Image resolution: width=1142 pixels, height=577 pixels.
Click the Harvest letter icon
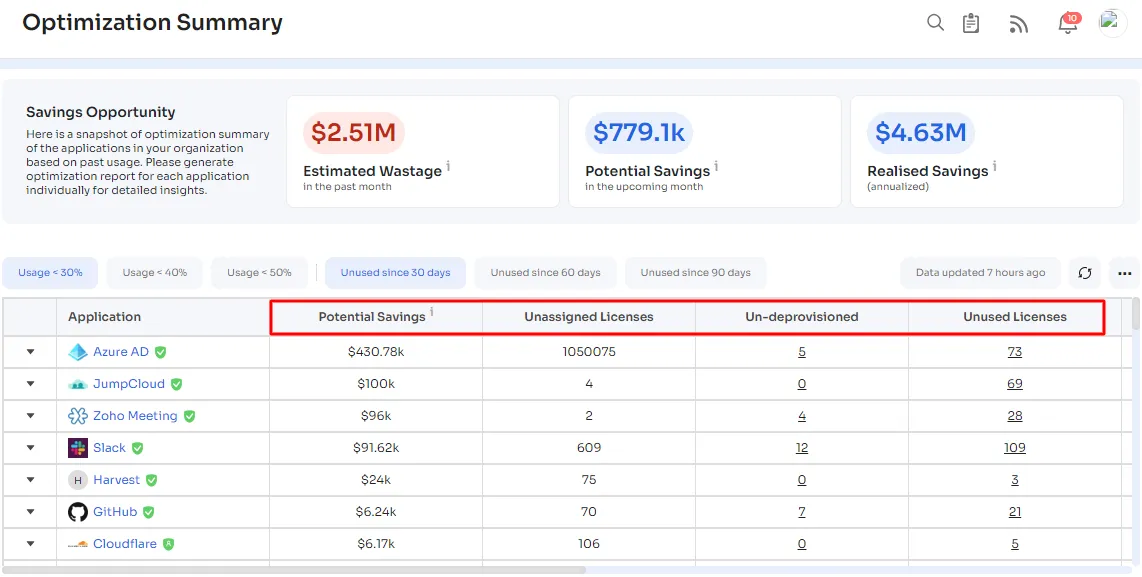coord(78,480)
